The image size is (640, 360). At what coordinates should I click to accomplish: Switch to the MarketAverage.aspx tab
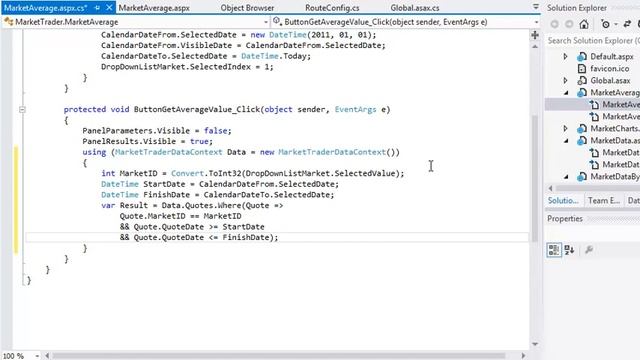(154, 8)
